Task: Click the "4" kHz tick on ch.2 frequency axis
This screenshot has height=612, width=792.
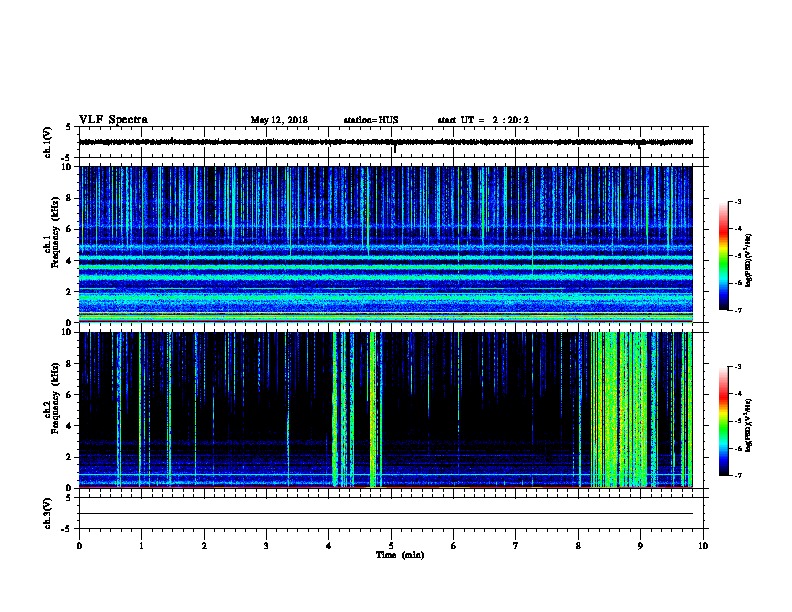Action: point(70,426)
